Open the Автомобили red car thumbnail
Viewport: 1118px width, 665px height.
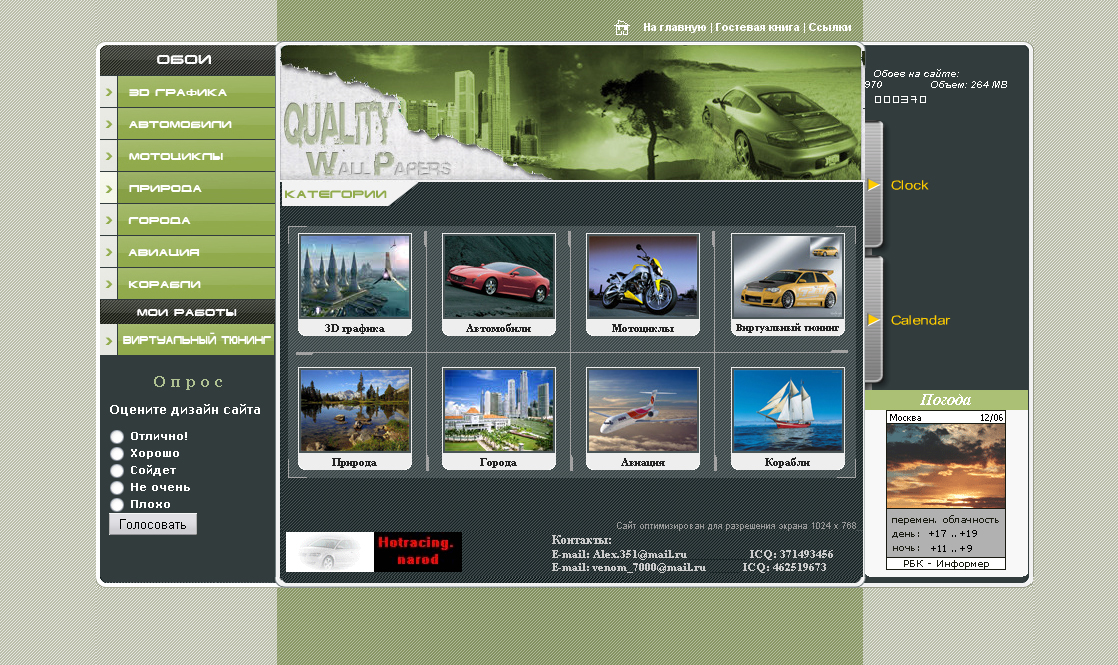498,276
